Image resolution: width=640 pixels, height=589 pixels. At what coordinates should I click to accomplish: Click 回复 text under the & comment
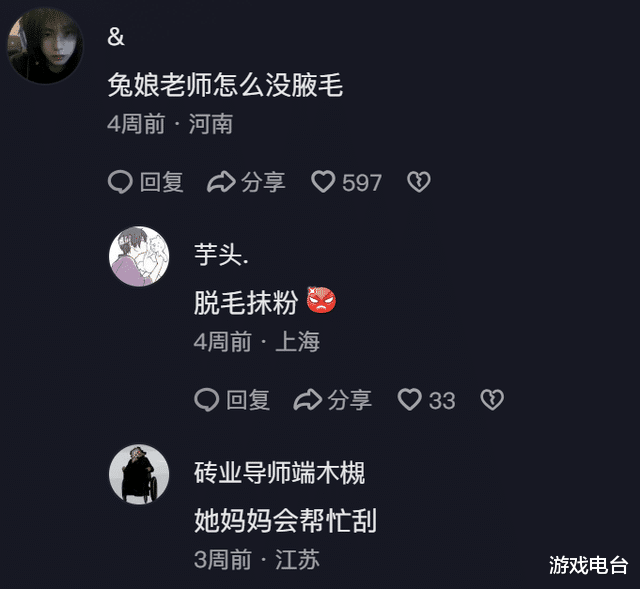tap(162, 182)
